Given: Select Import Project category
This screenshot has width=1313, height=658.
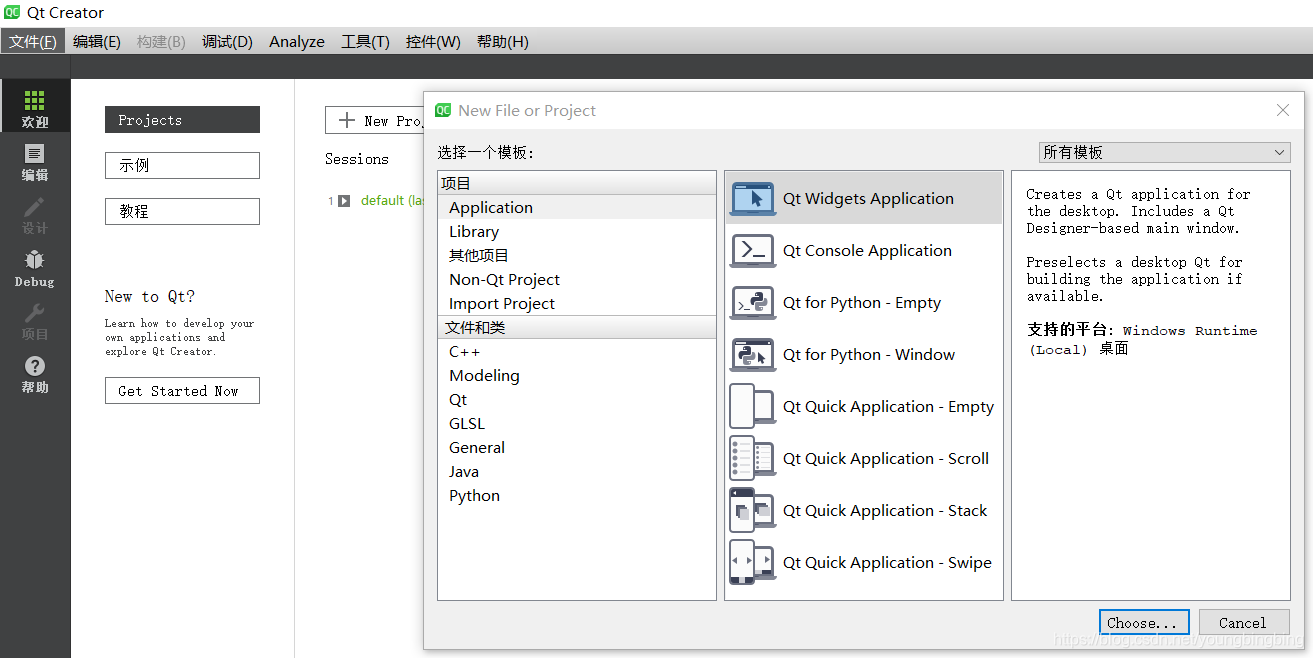Looking at the screenshot, I should coord(577,303).
